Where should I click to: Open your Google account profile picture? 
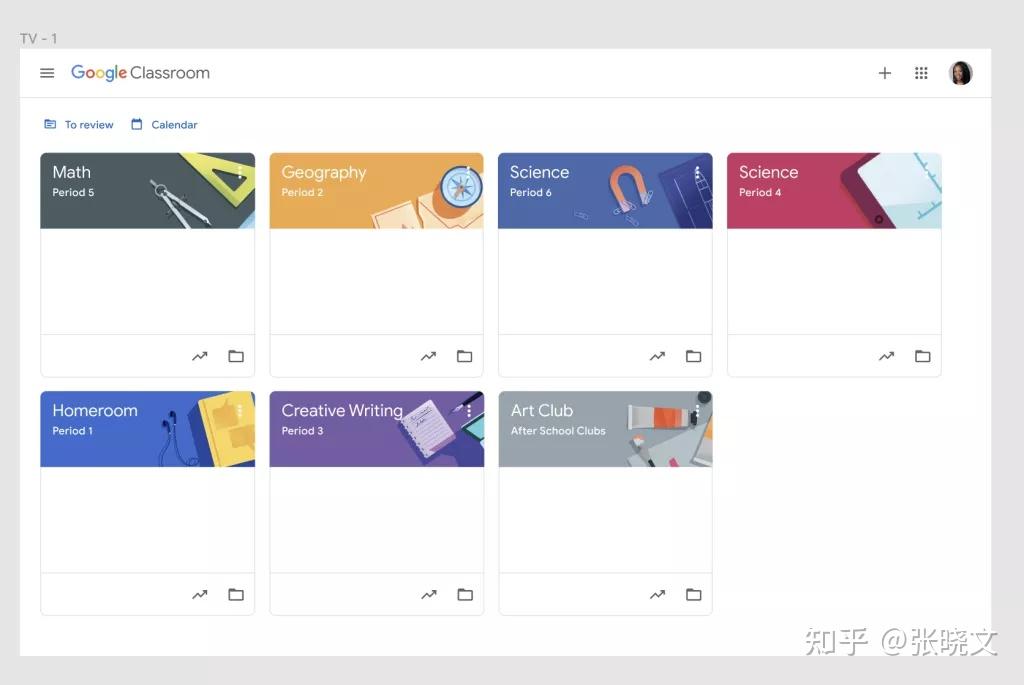coord(961,72)
